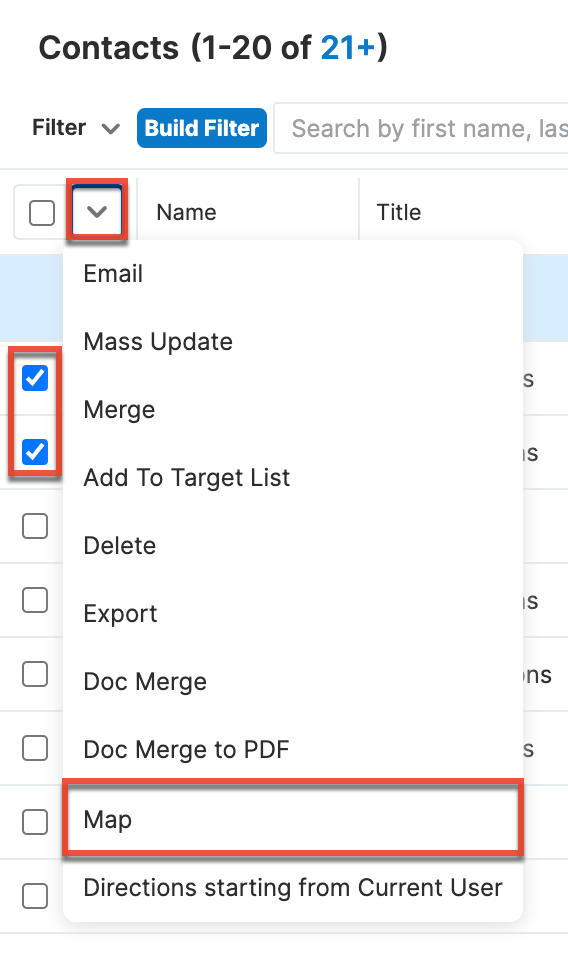Screen dimensions: 568x954
Task: Focus the contact search field
Action: [x=421, y=128]
